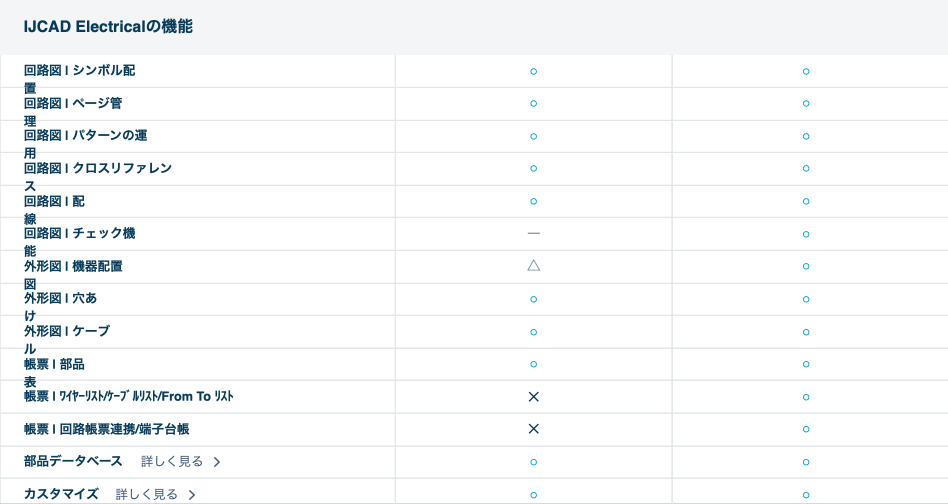The width and height of the screenshot is (948, 504).
Task: Open 詳しく見る link beside カスタマイズ
Action: click(147, 494)
